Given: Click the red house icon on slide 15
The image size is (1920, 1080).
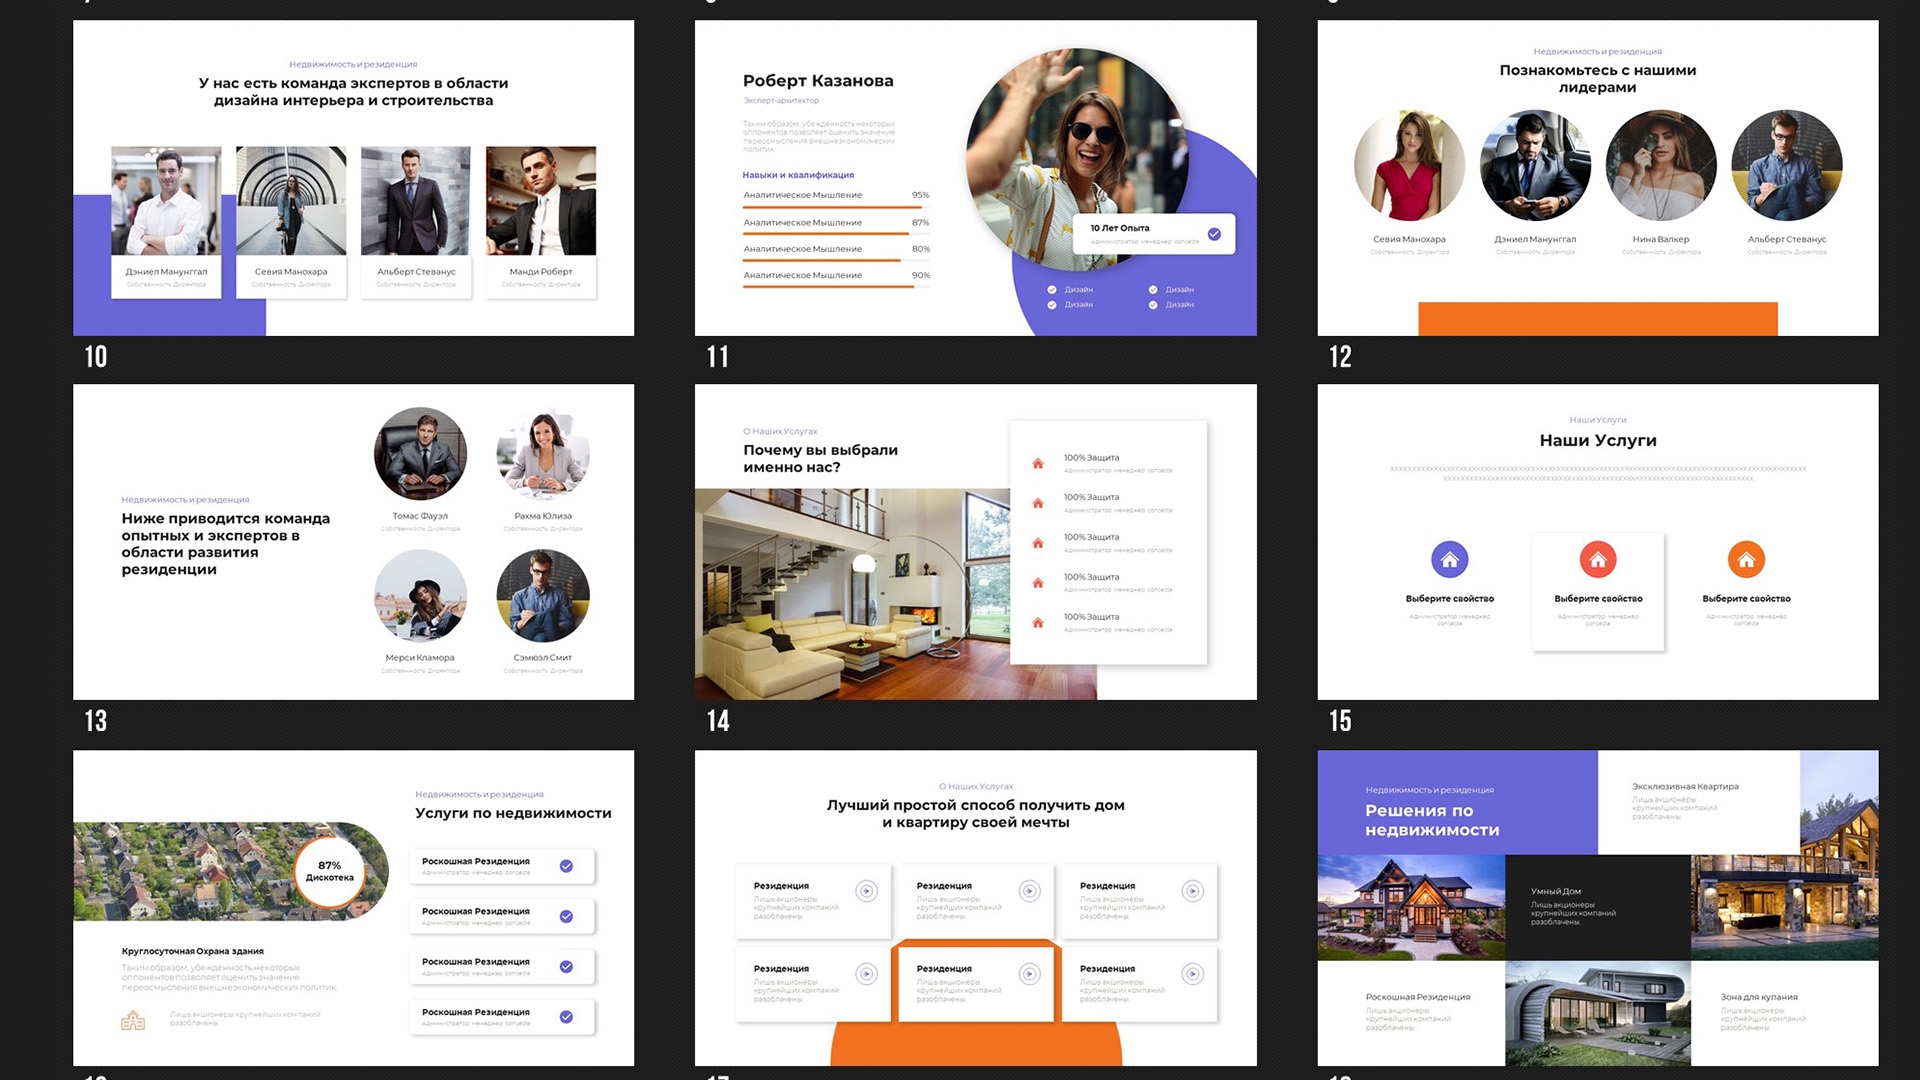Looking at the screenshot, I should pyautogui.click(x=1598, y=560).
